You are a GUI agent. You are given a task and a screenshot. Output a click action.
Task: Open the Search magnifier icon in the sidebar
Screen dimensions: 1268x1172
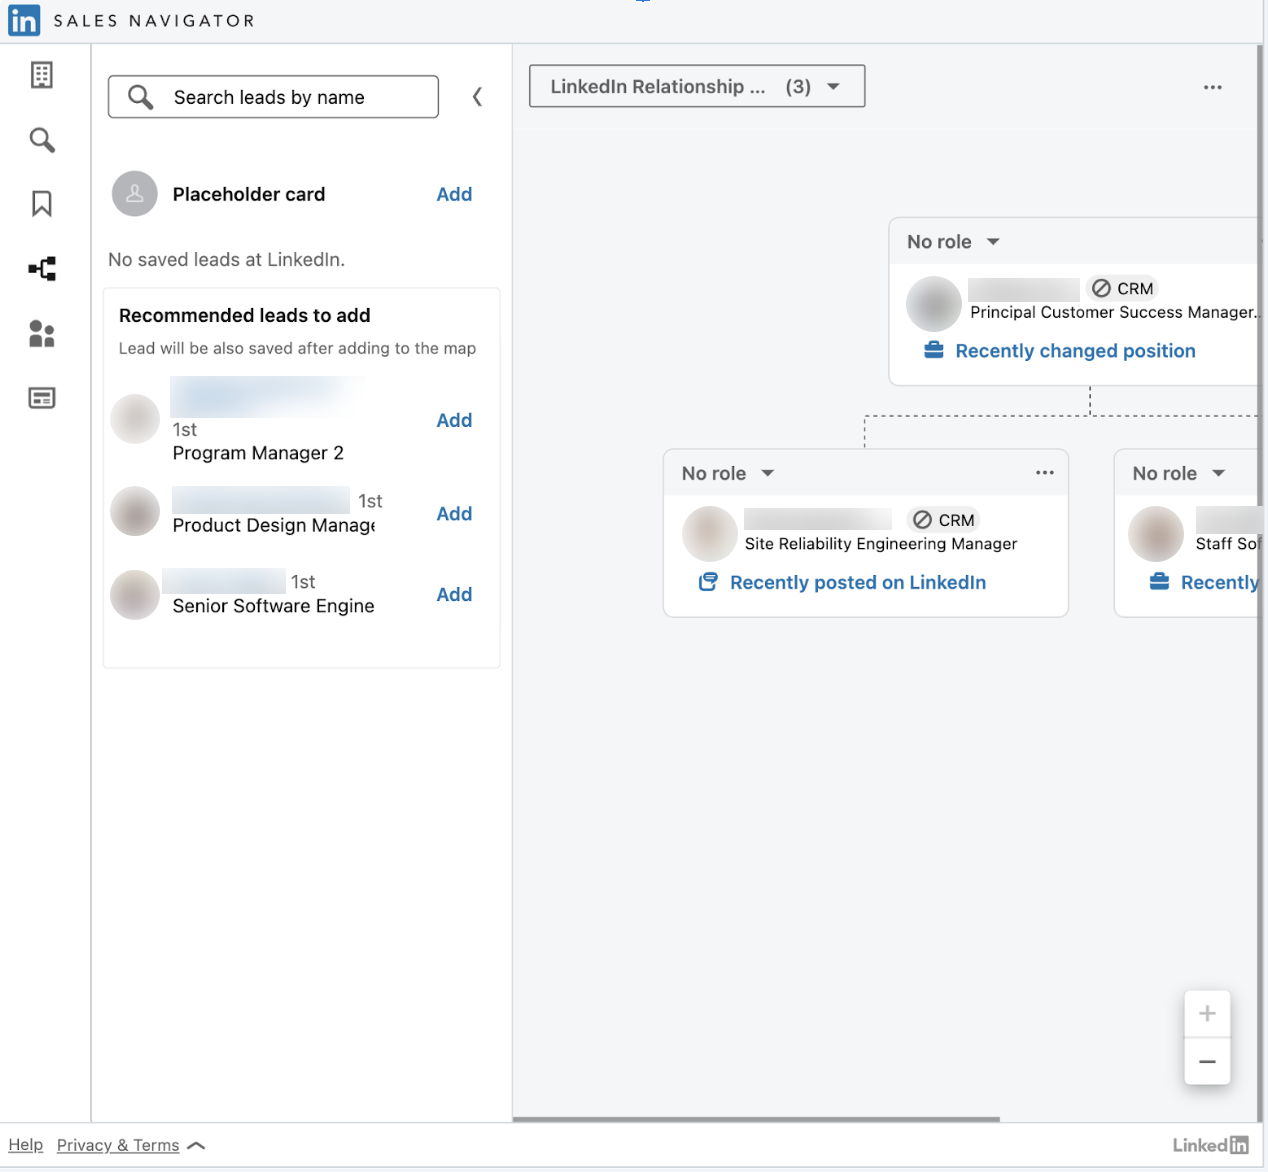[42, 140]
